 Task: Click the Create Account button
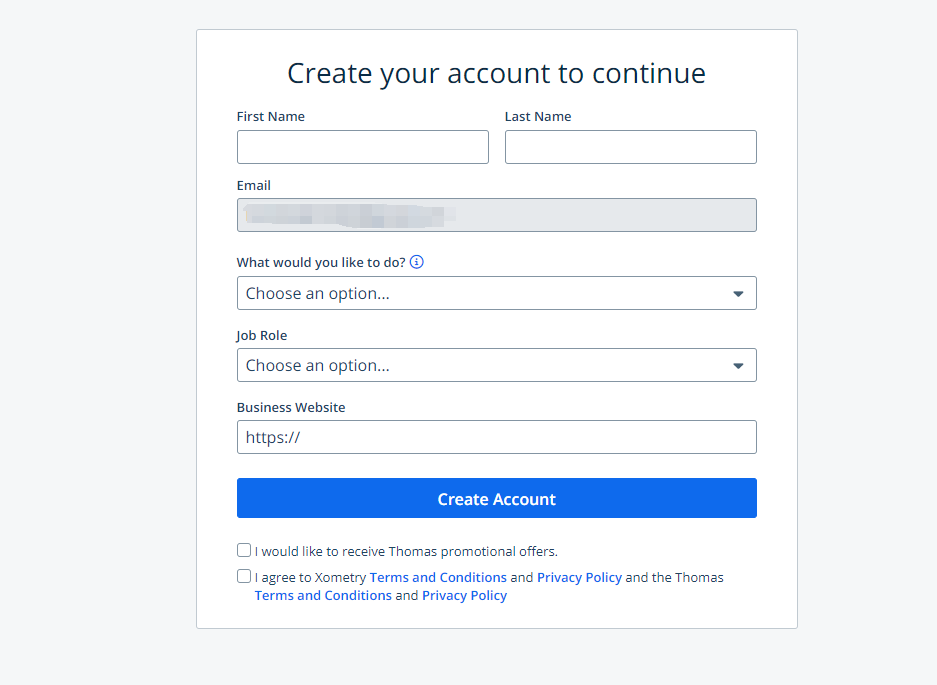497,498
